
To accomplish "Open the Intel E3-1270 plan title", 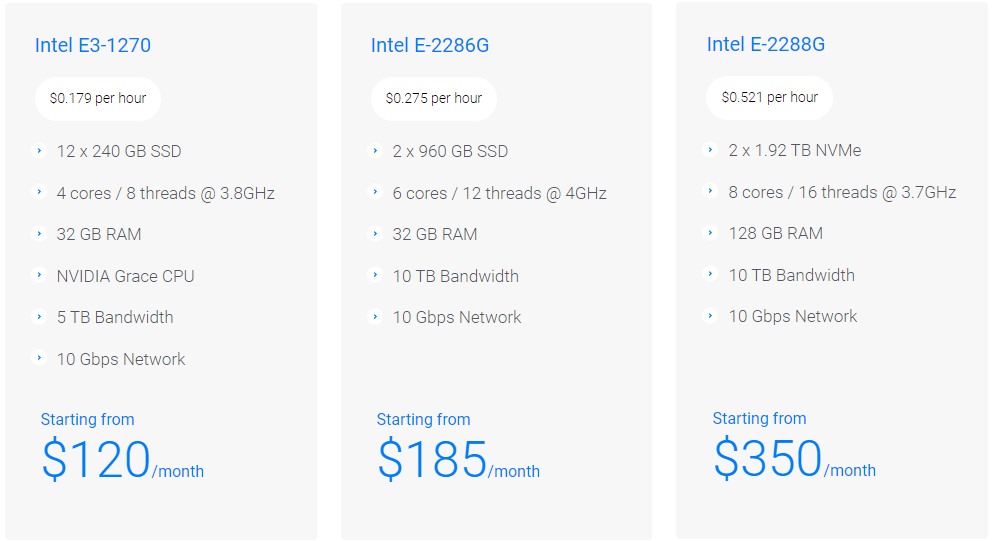I will click(x=92, y=45).
